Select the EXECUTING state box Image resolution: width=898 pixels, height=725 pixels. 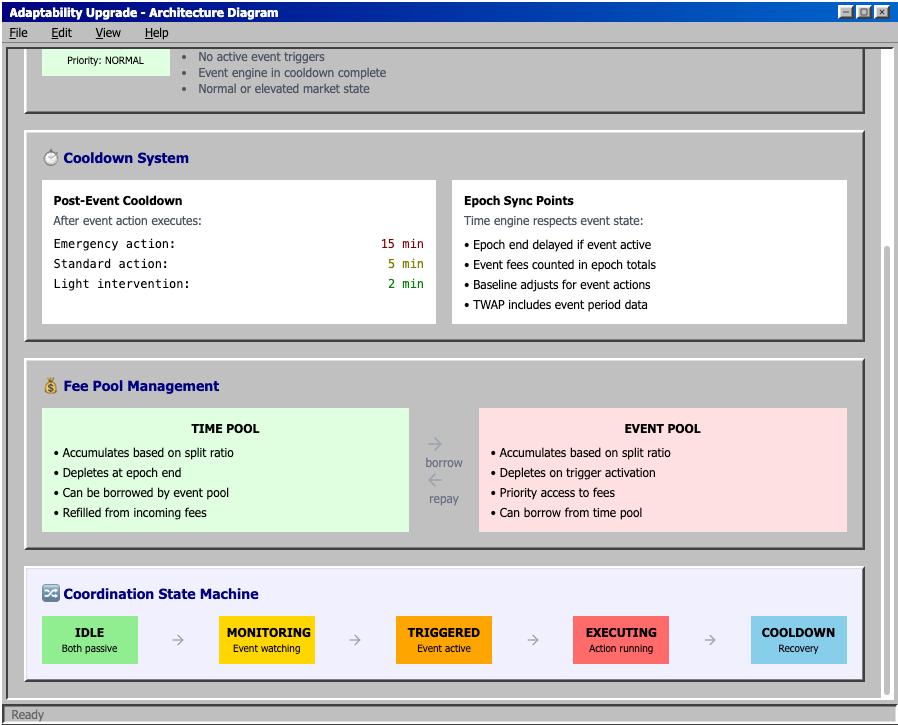621,640
